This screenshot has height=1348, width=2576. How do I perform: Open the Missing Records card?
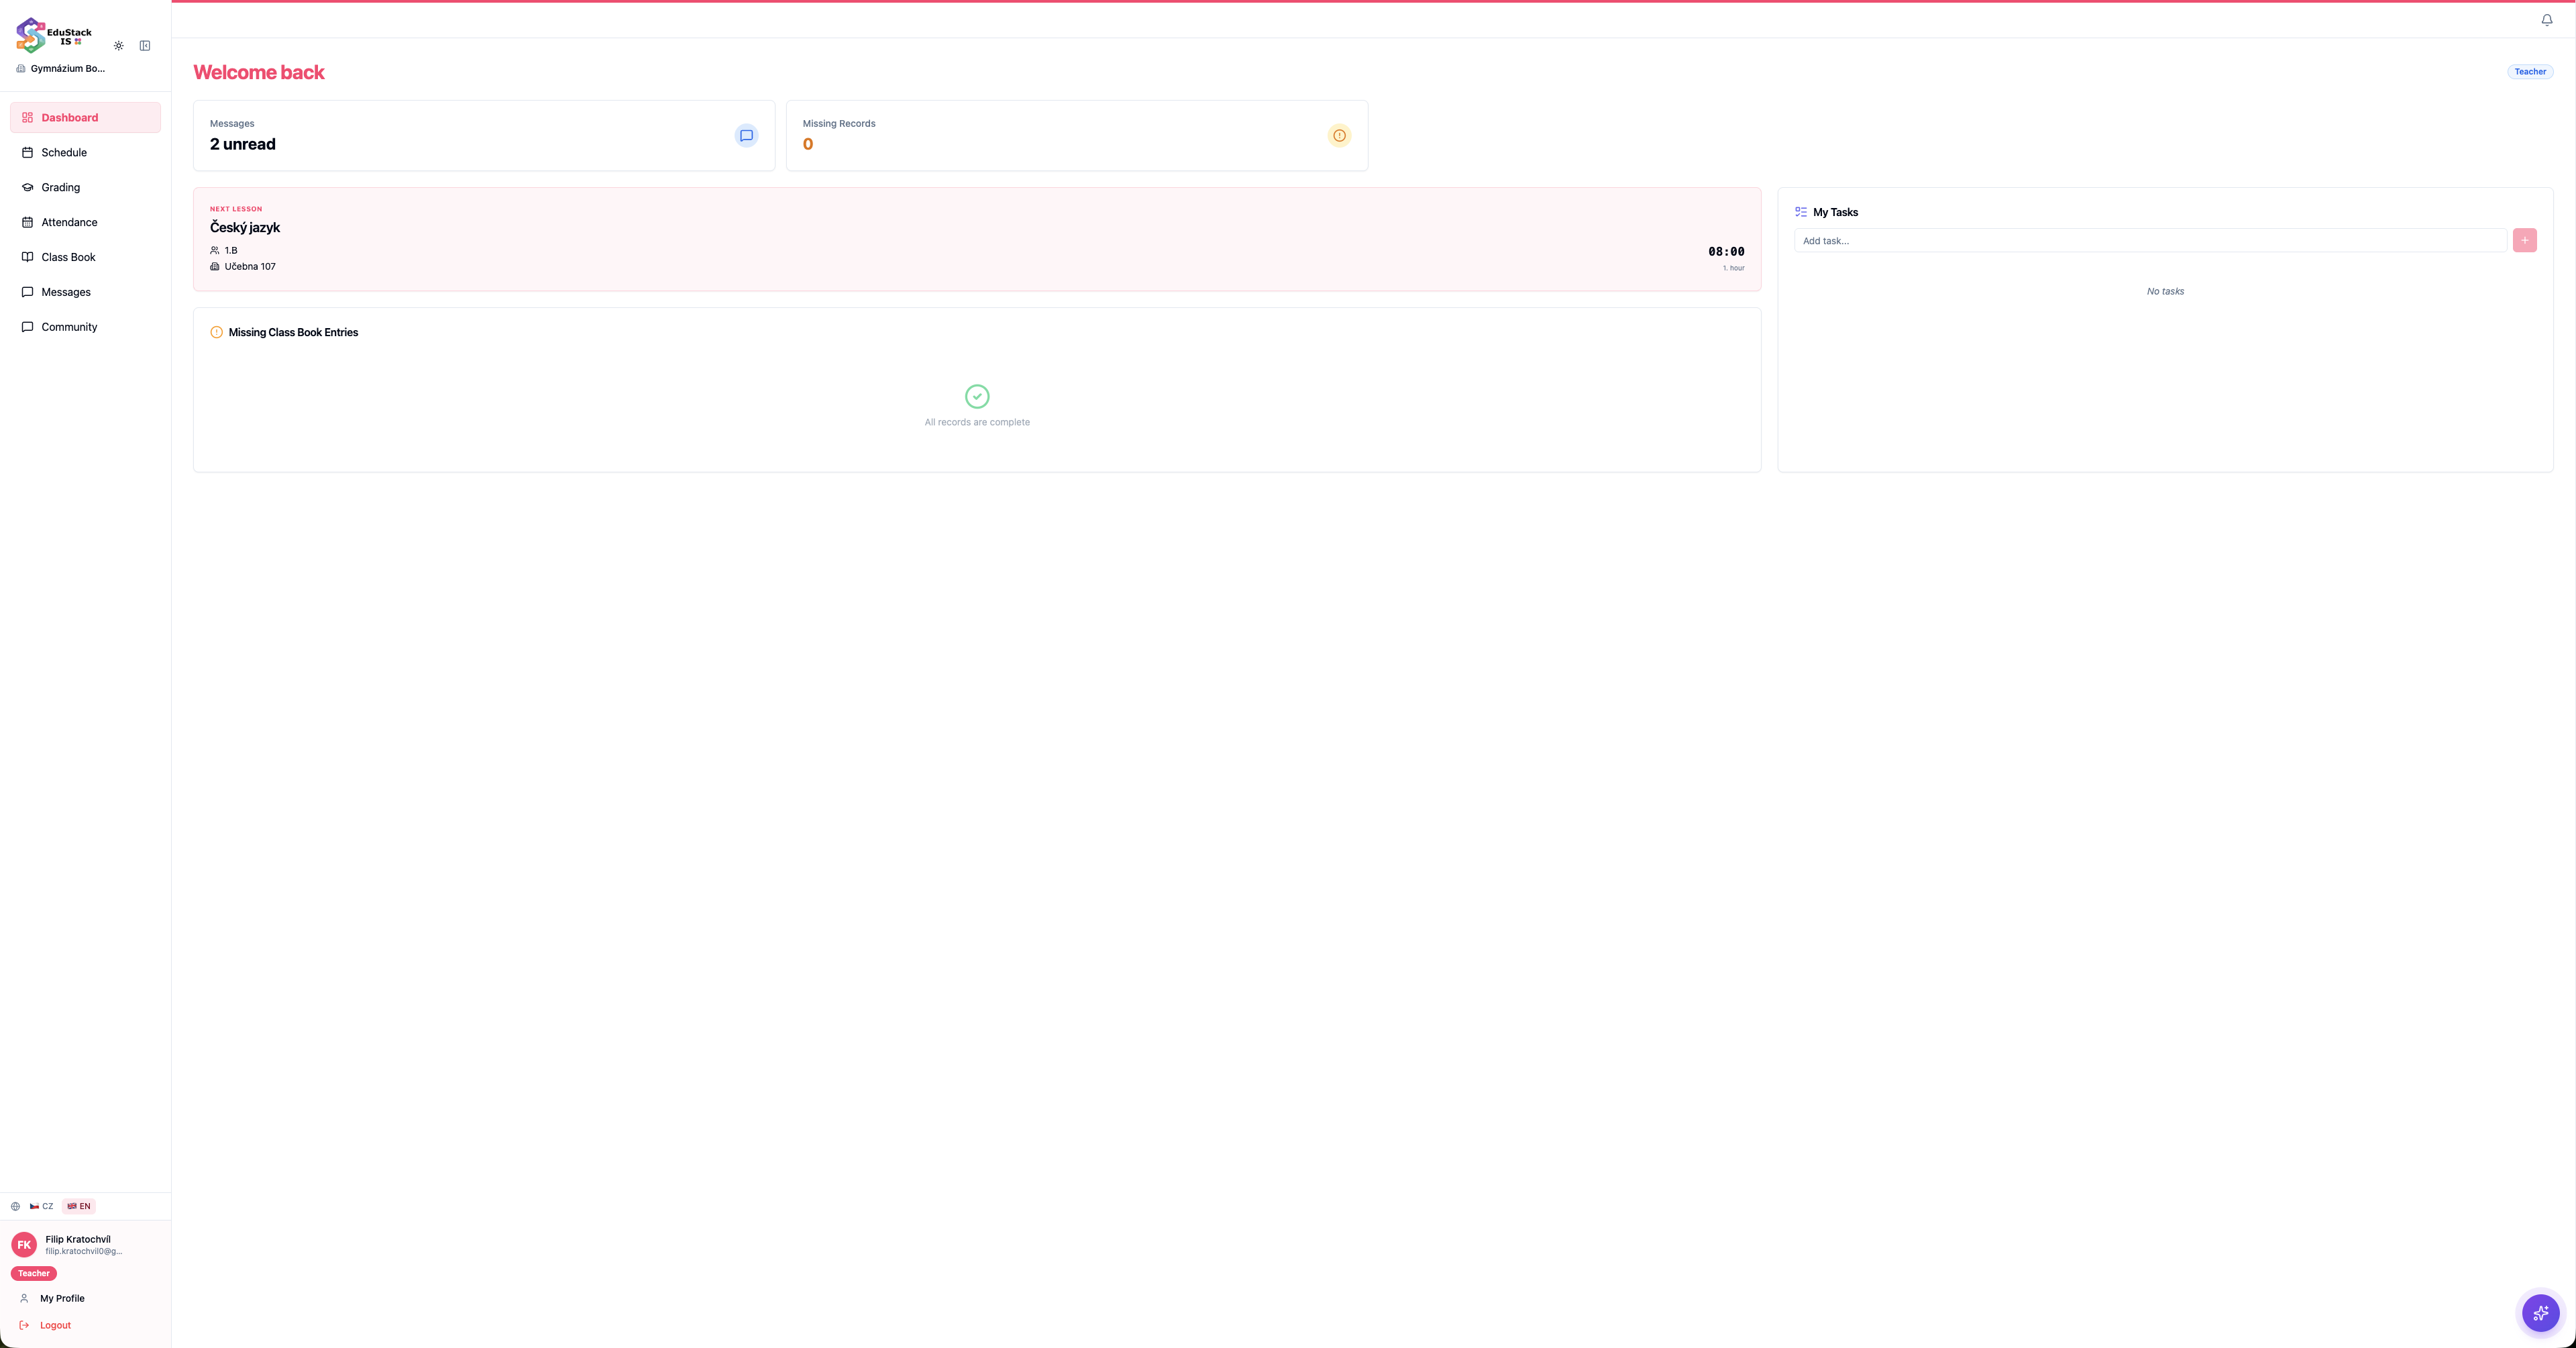pyautogui.click(x=1077, y=136)
